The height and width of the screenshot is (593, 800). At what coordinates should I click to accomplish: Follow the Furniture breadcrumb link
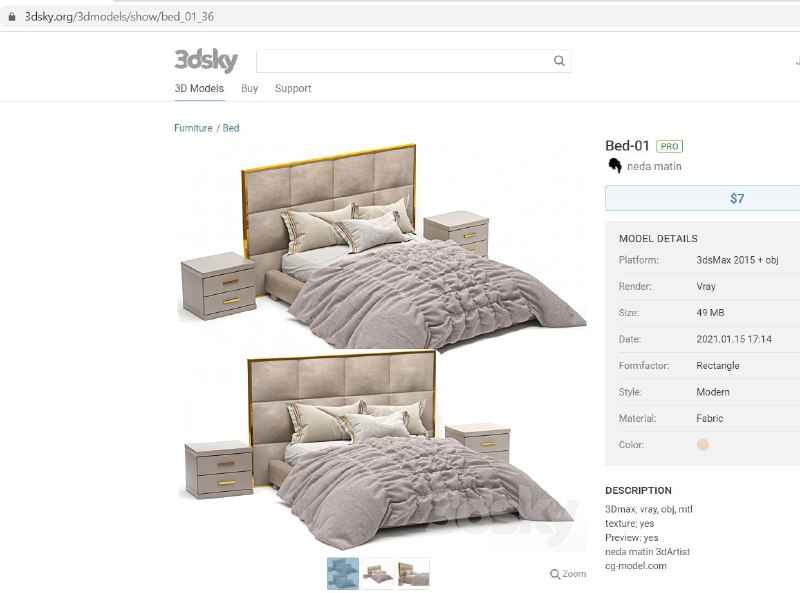[193, 128]
